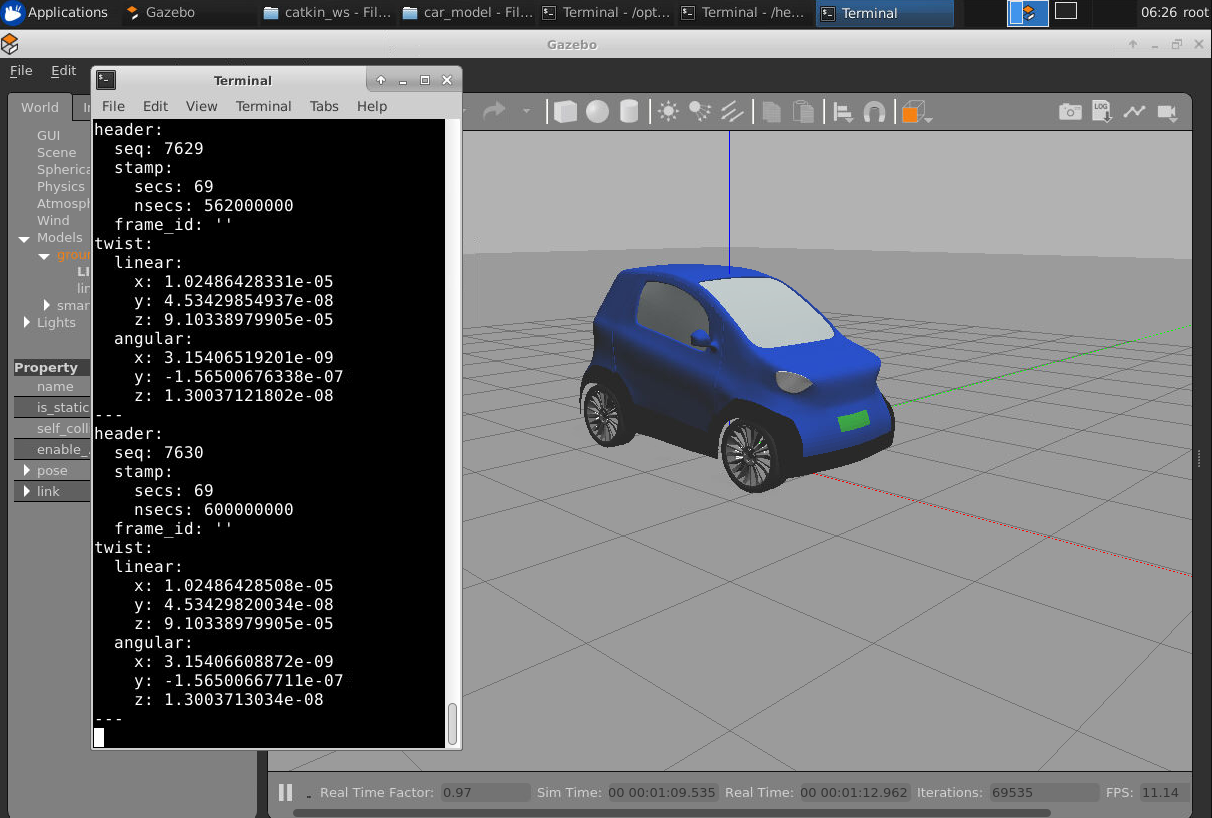Viewport: 1212px width, 818px height.
Task: Expand the Lights tree node
Action: [x=27, y=322]
